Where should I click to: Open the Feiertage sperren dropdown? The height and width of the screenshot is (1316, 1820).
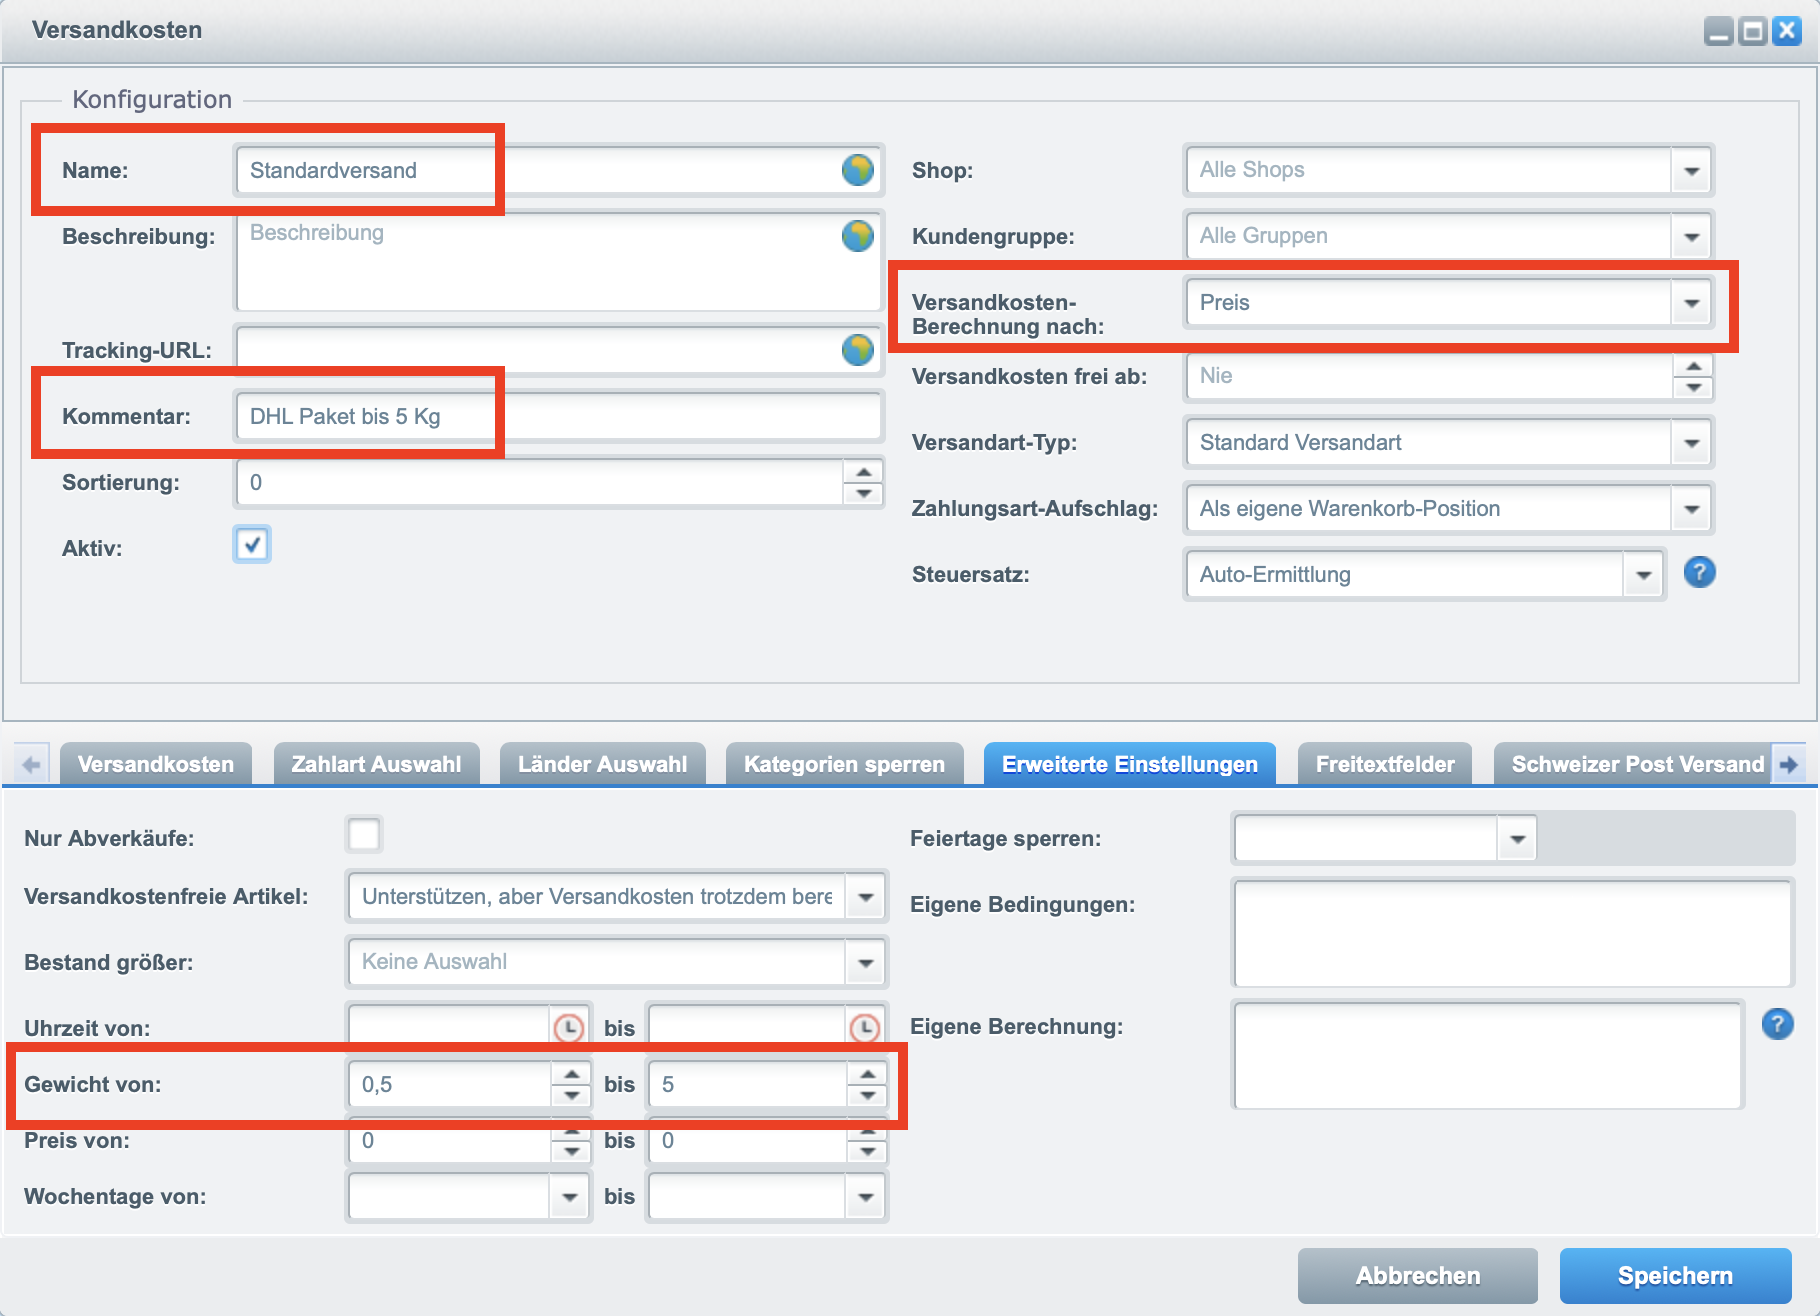point(1517,838)
